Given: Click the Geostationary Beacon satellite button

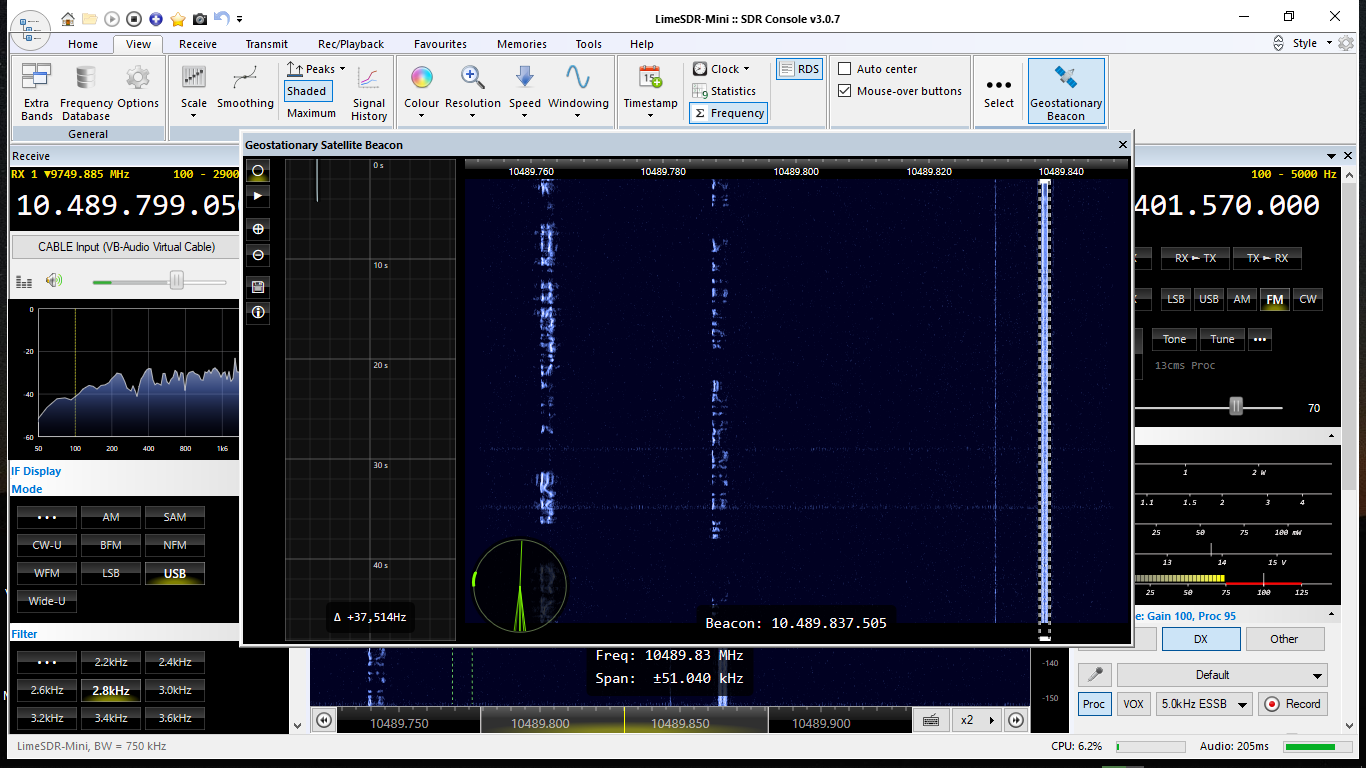Looking at the screenshot, I should pyautogui.click(x=1066, y=91).
